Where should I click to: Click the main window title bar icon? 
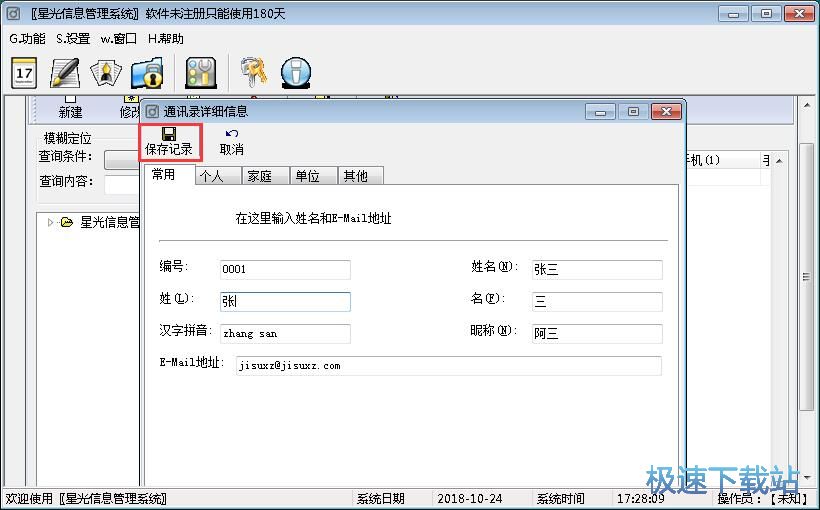tap(13, 14)
